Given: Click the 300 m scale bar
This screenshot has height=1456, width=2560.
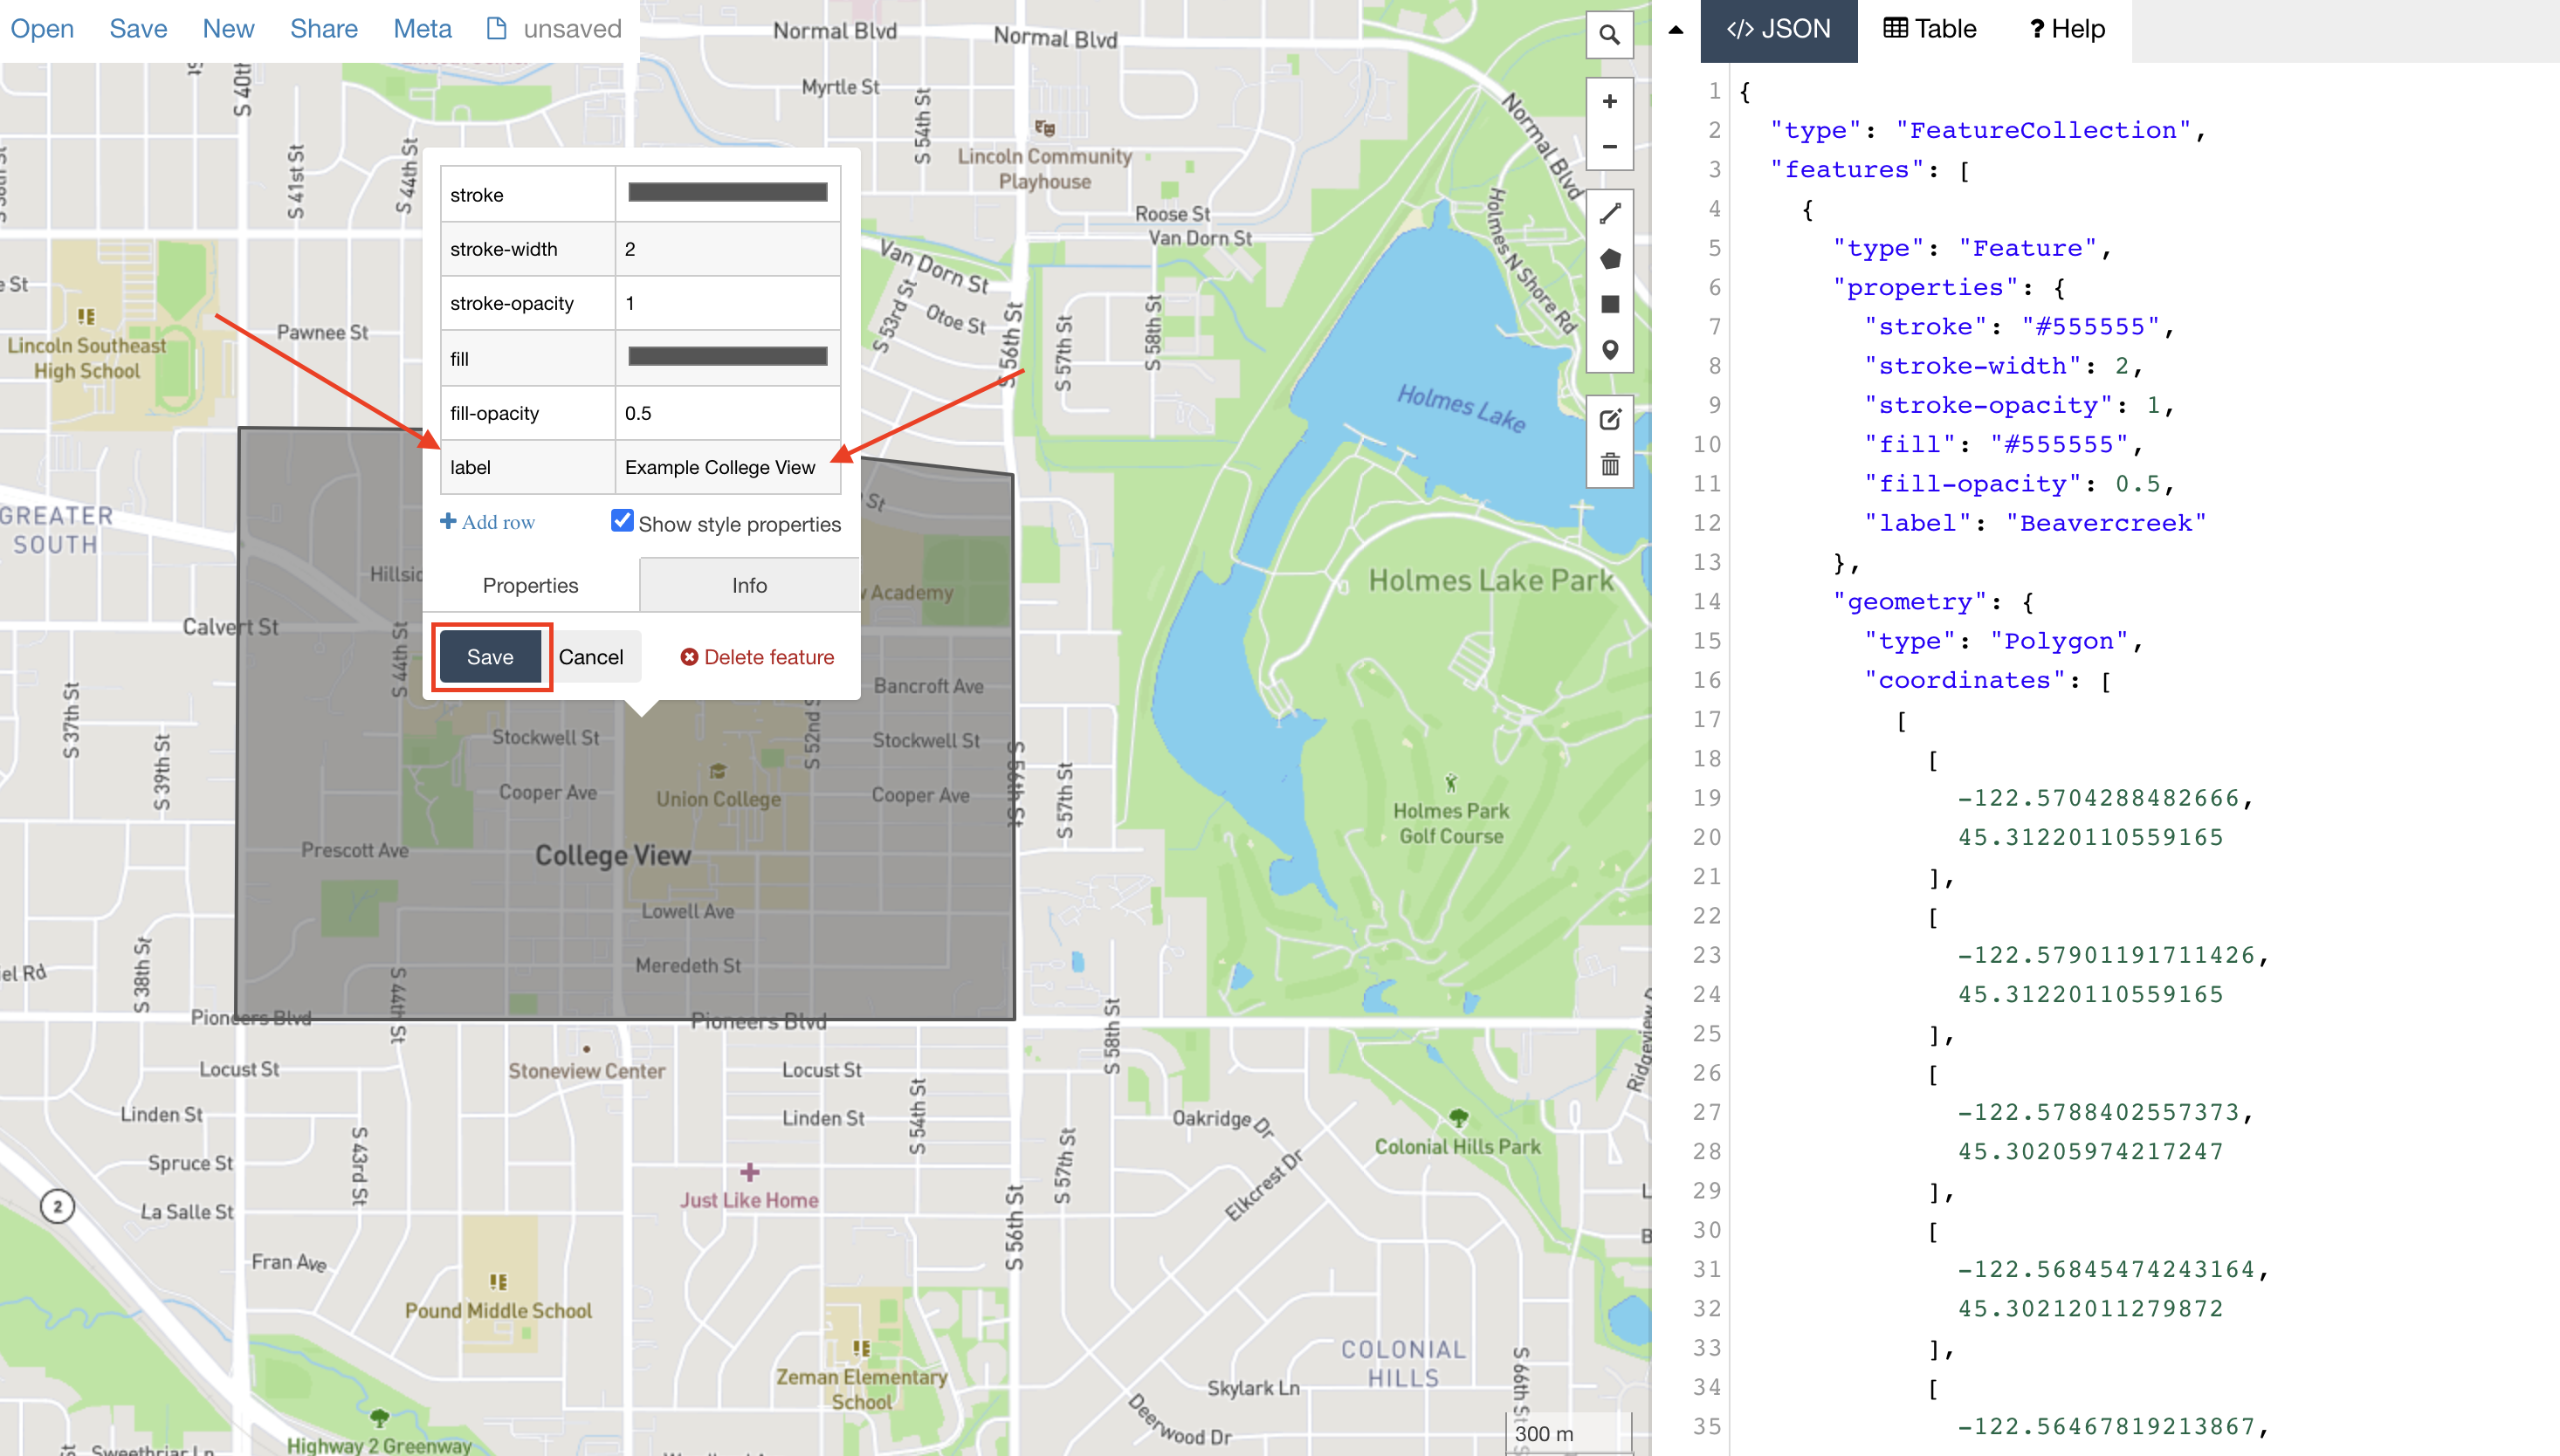Looking at the screenshot, I should pyautogui.click(x=1568, y=1433).
